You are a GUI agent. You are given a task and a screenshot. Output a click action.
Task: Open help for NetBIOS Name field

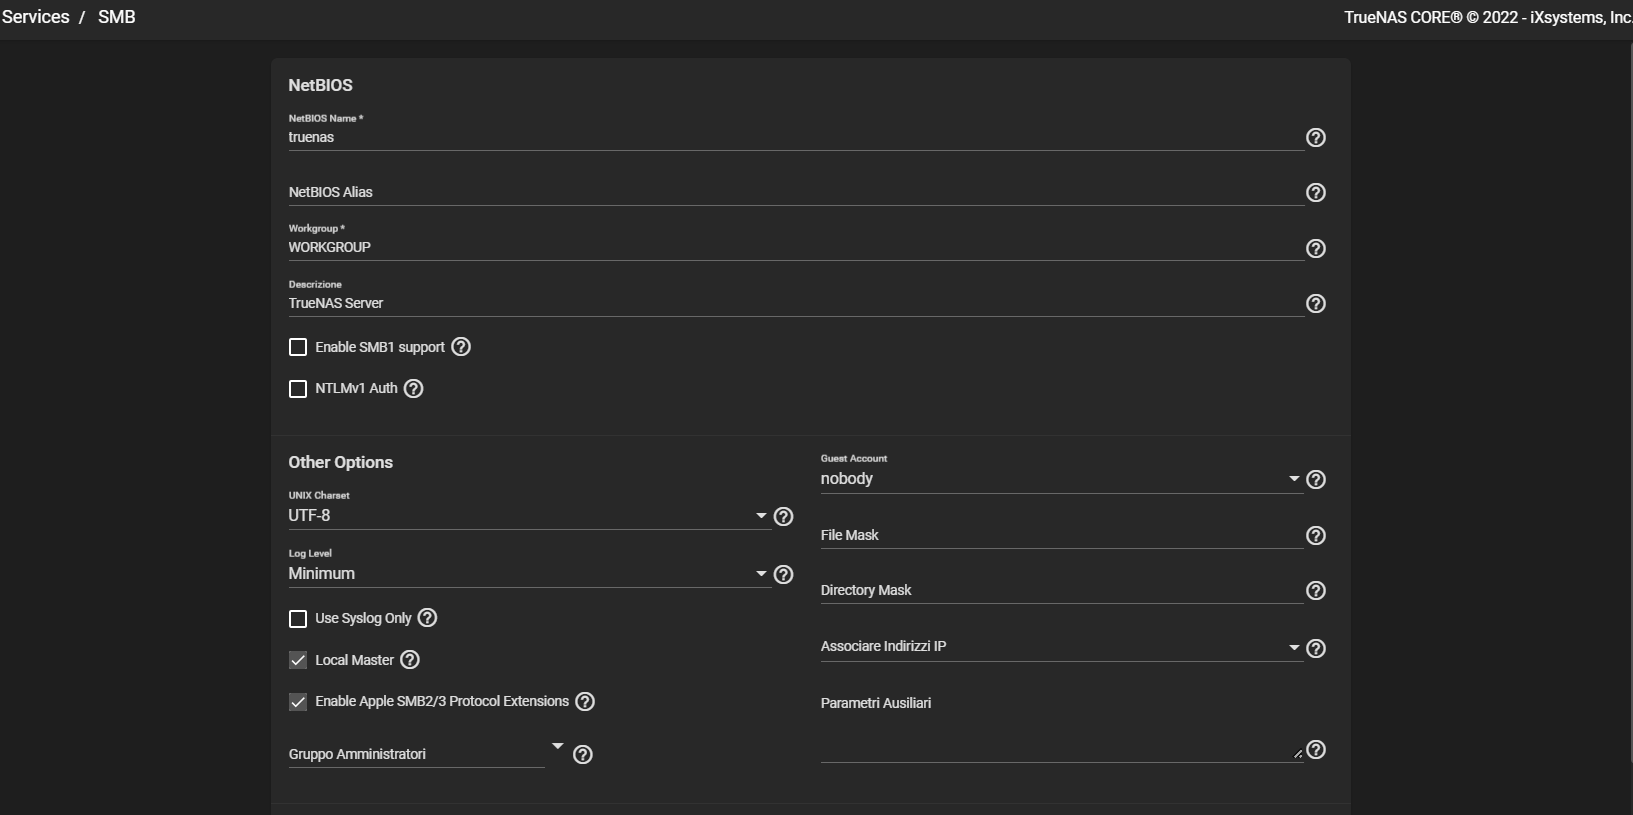pyautogui.click(x=1316, y=138)
